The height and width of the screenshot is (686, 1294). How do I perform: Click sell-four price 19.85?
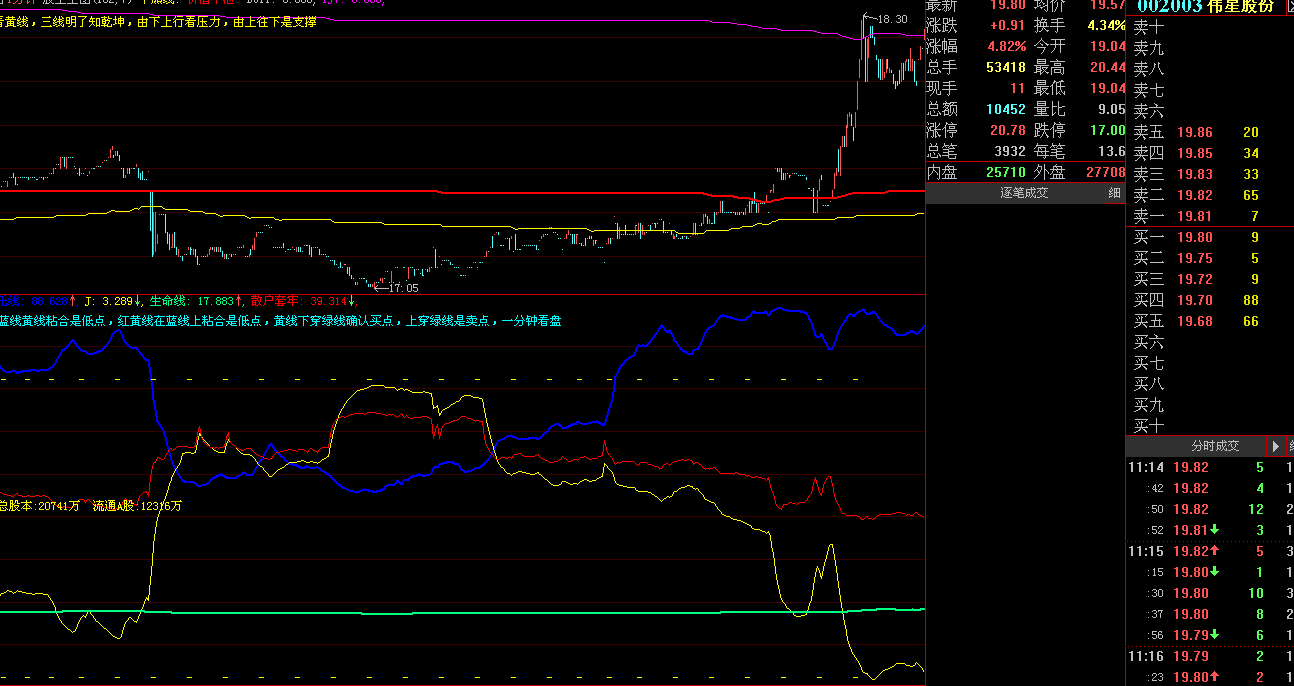tap(1194, 153)
